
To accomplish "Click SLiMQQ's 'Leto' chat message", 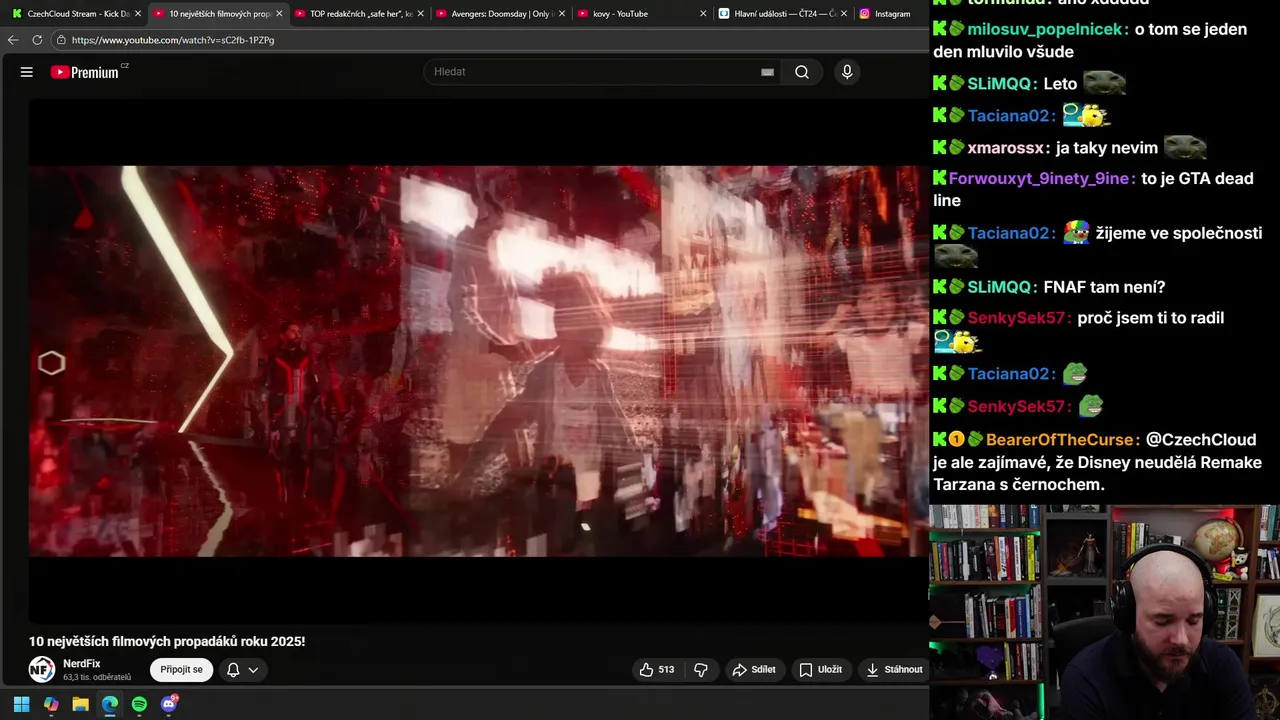I will click(x=1060, y=84).
